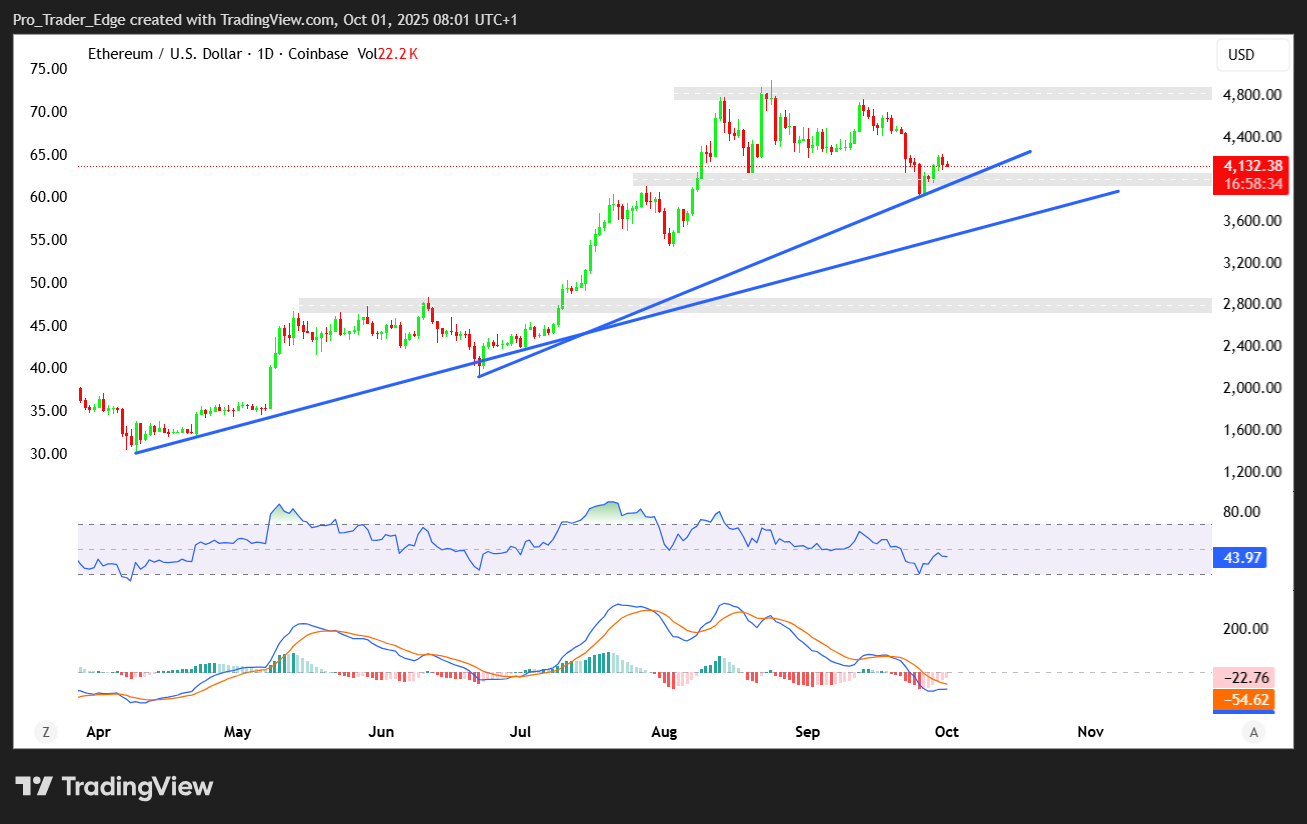Click the orange MACD signal value -54.62
This screenshot has width=1307, height=824.
(1244, 699)
